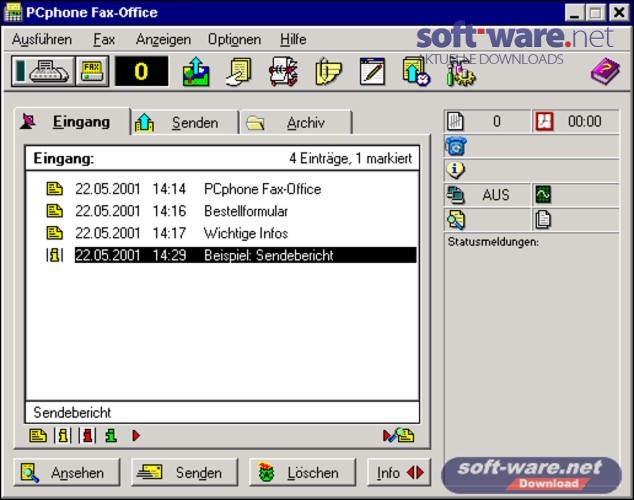Screen dimensions: 634x500
Task: Click the red play arrow legend icon
Action: [x=136, y=436]
